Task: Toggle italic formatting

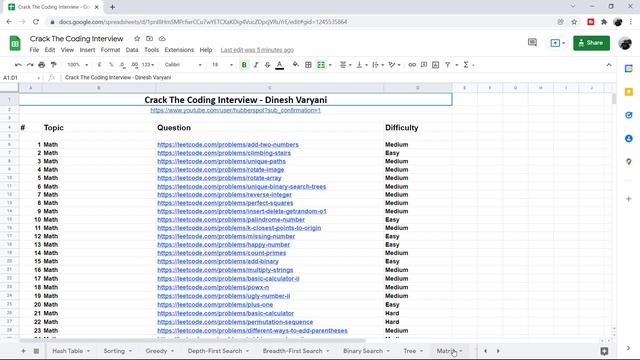Action: pyautogui.click(x=256, y=65)
